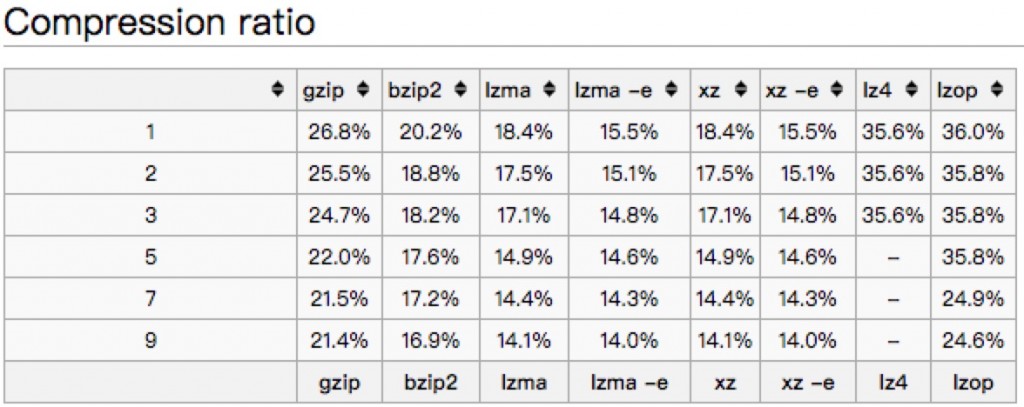Click the lzop footer label

click(972, 383)
